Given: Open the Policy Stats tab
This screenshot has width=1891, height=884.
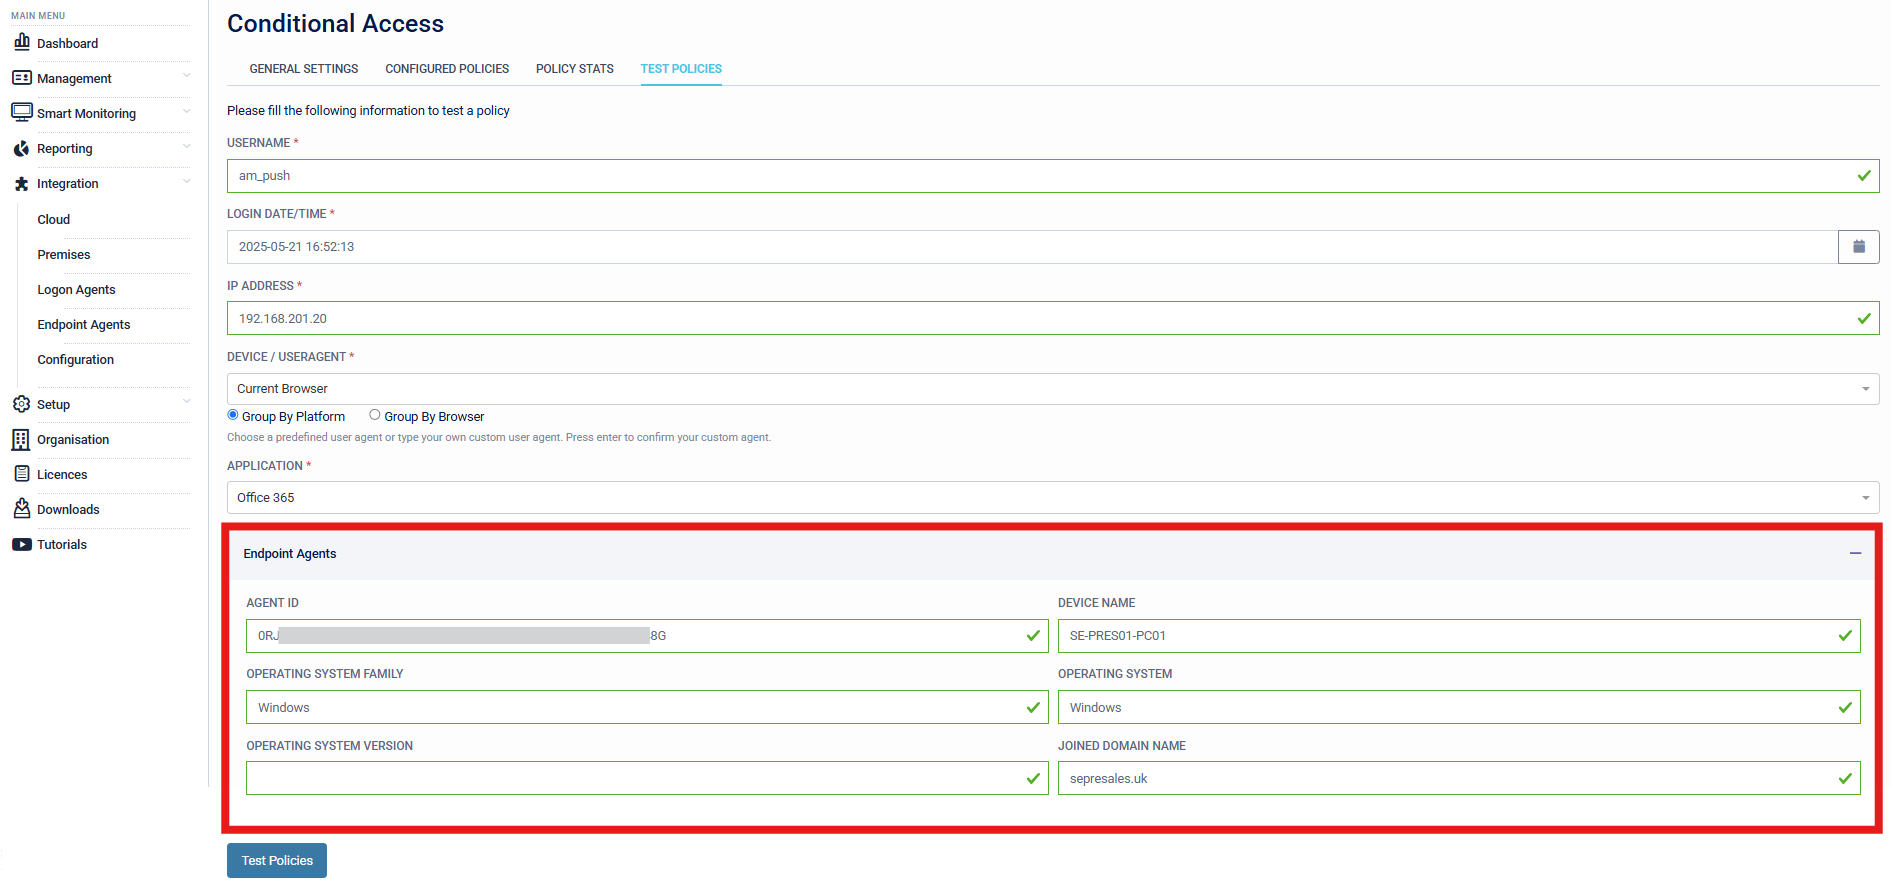Looking at the screenshot, I should pyautogui.click(x=574, y=69).
